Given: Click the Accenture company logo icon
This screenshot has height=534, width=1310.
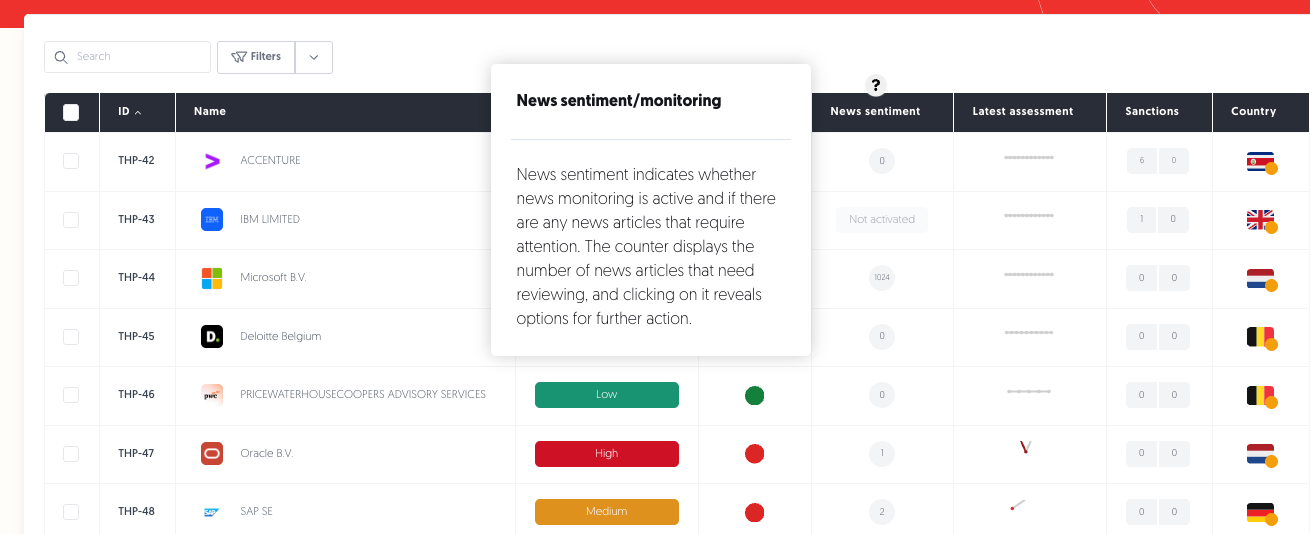Looking at the screenshot, I should pyautogui.click(x=212, y=161).
